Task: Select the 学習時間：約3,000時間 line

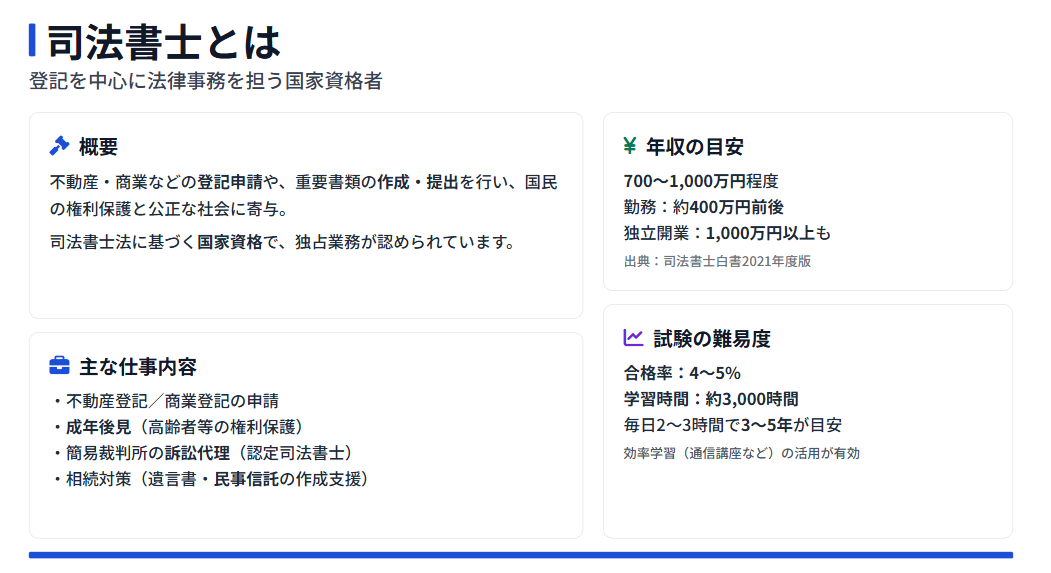Action: coord(711,399)
